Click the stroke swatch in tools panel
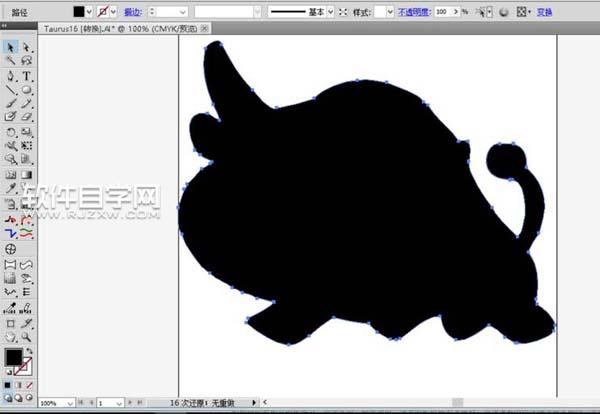600x414 pixels. 24,367
